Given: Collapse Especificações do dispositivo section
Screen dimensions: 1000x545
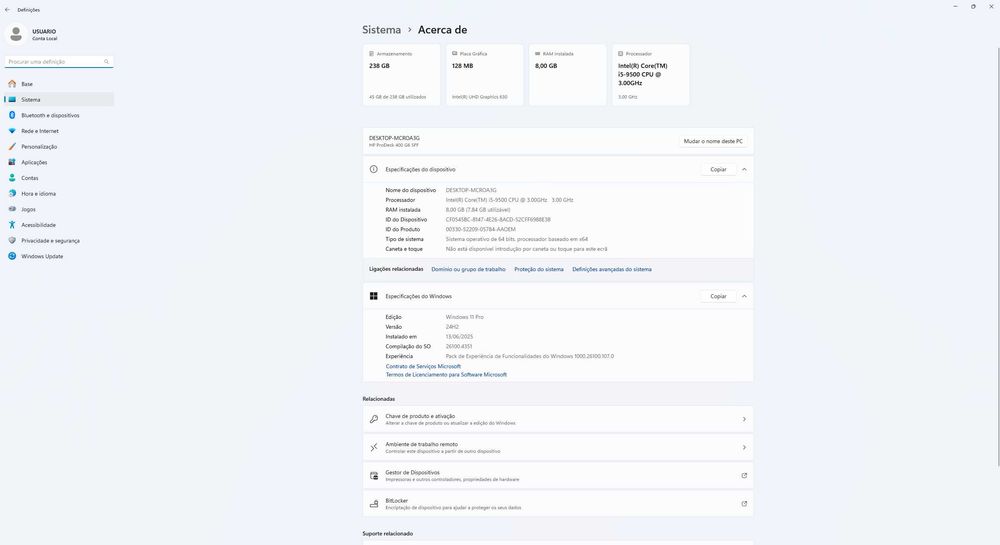Looking at the screenshot, I should [744, 170].
